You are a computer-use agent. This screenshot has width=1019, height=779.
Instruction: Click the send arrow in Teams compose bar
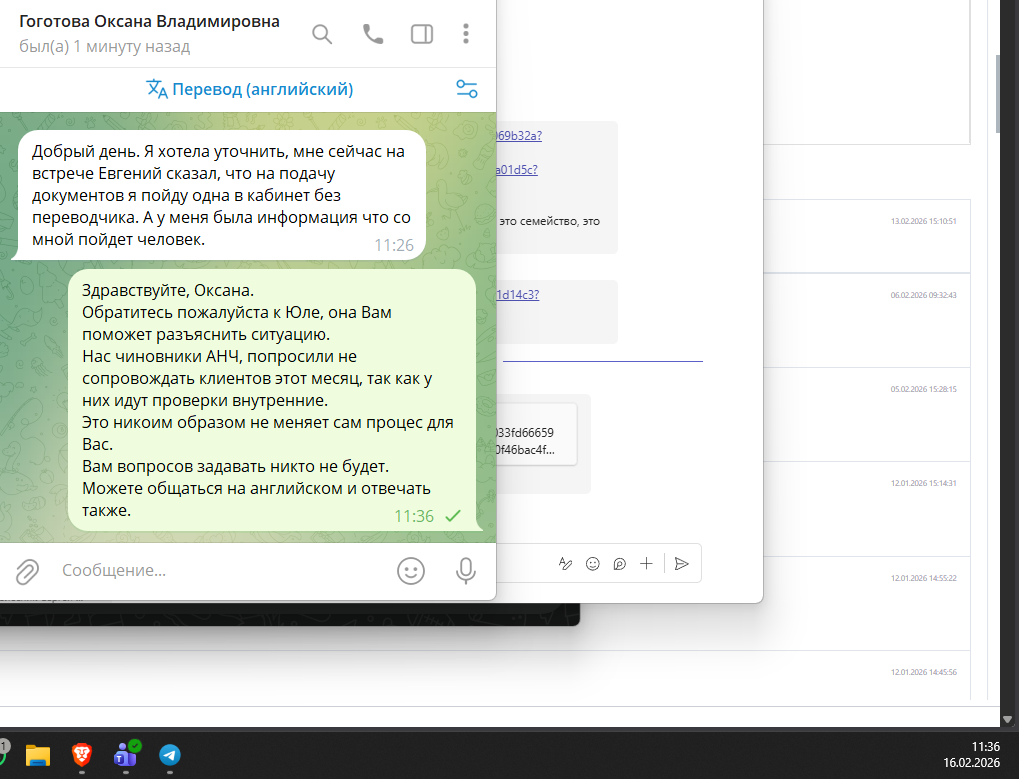click(681, 564)
